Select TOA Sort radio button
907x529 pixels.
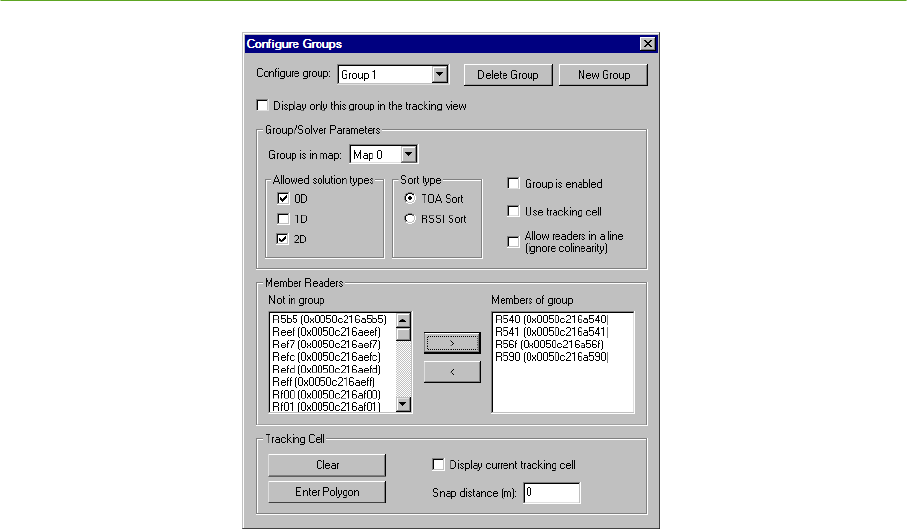pyautogui.click(x=410, y=198)
